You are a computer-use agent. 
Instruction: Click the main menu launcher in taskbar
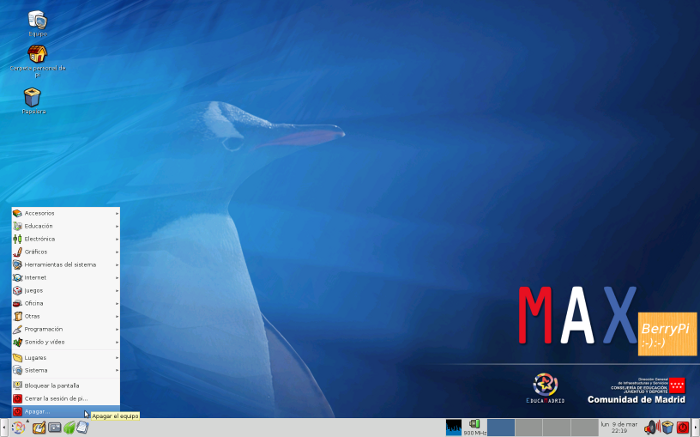click(x=19, y=428)
